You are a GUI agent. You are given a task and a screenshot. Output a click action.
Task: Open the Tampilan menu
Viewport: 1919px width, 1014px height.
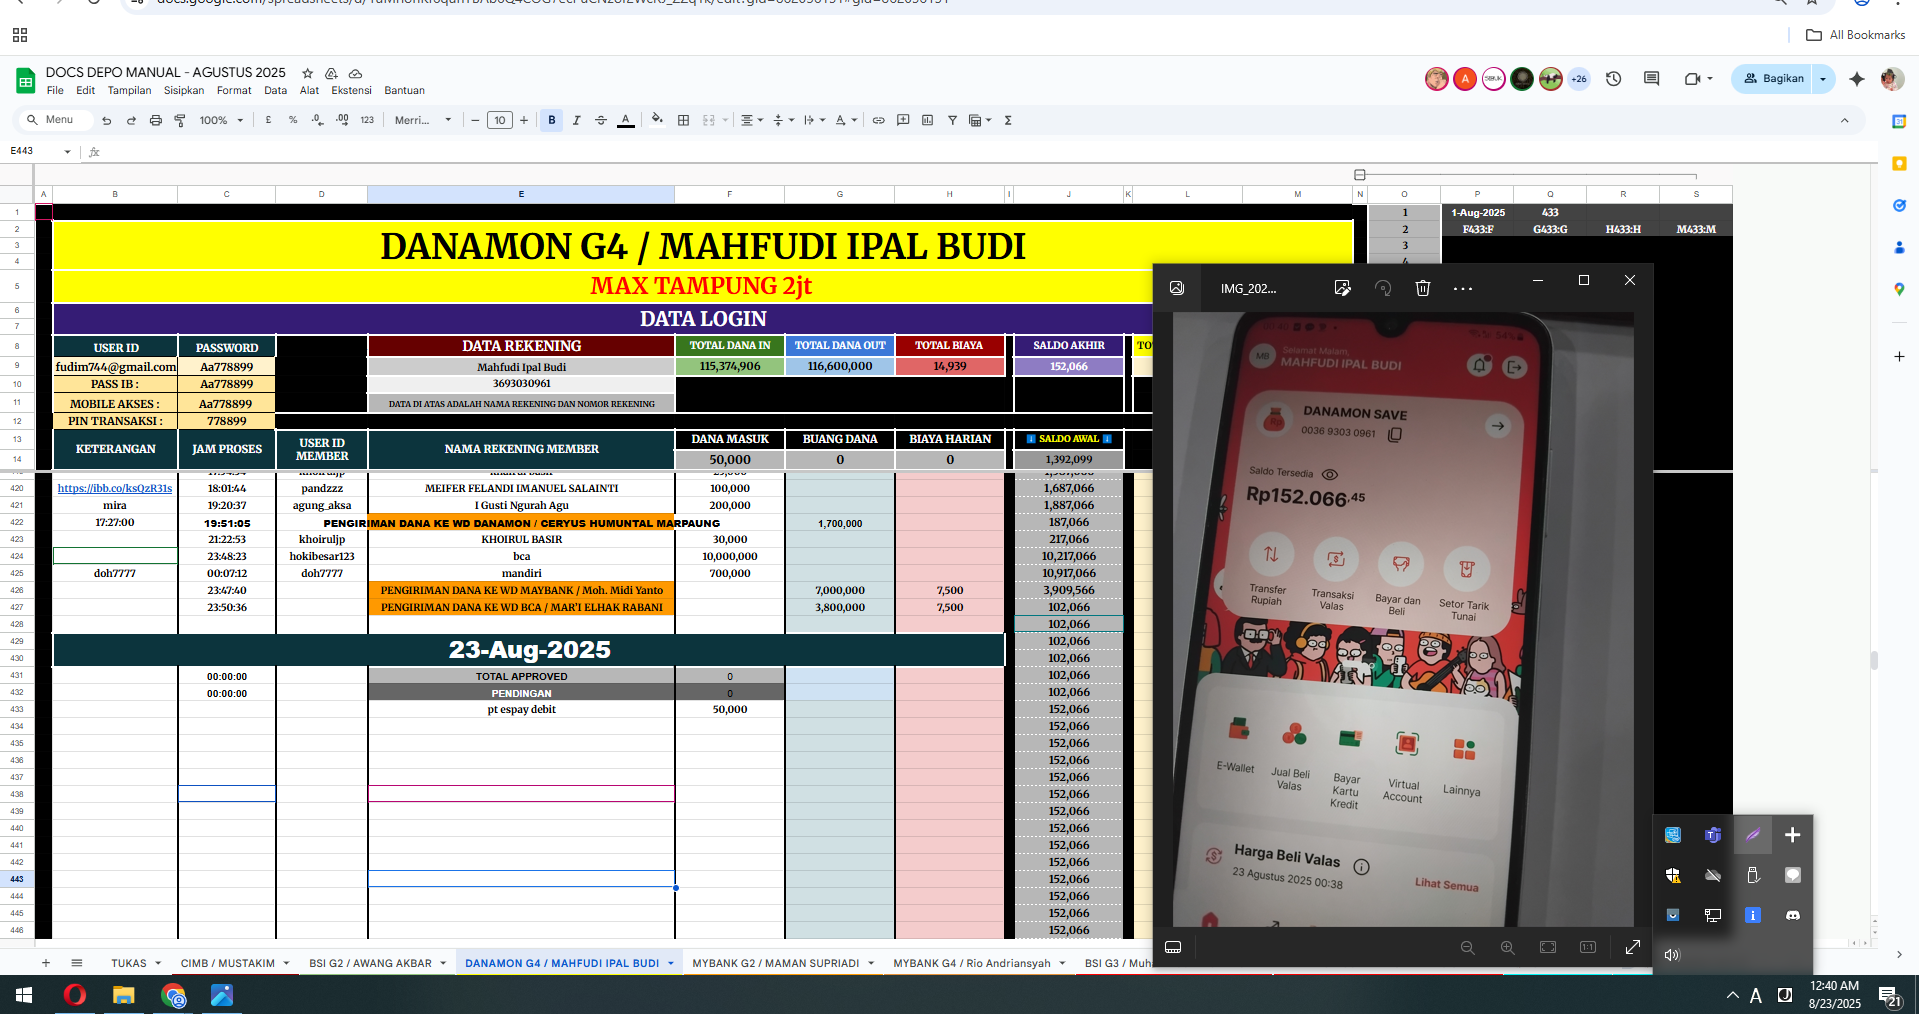coord(130,90)
